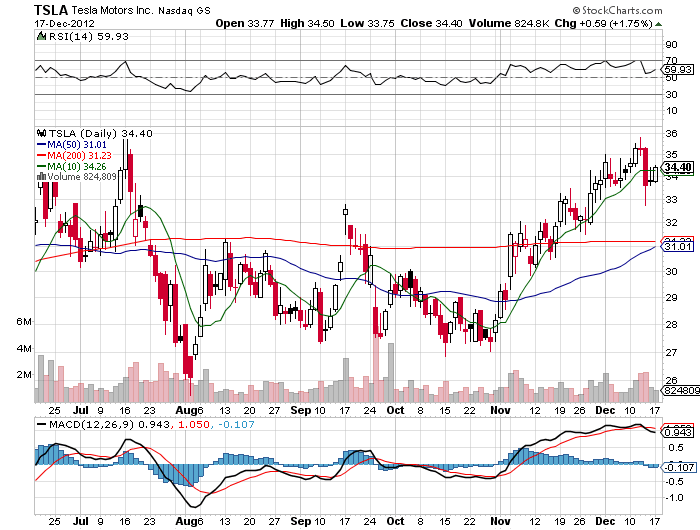Image resolution: width=700 pixels, height=530 pixels.
Task: Click the green MA(10) legend line
Action: tap(41, 166)
